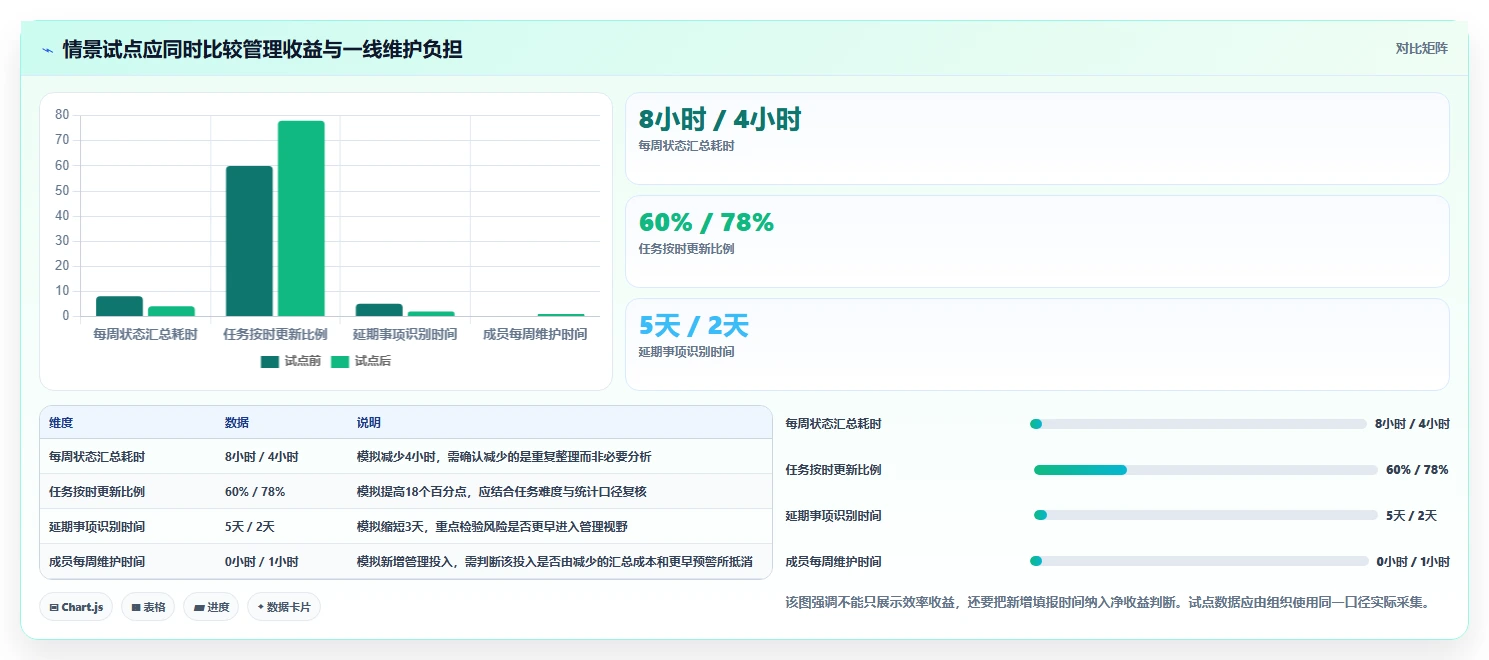Click the 试点后 bar for 成员每周维护时间

coord(561,315)
